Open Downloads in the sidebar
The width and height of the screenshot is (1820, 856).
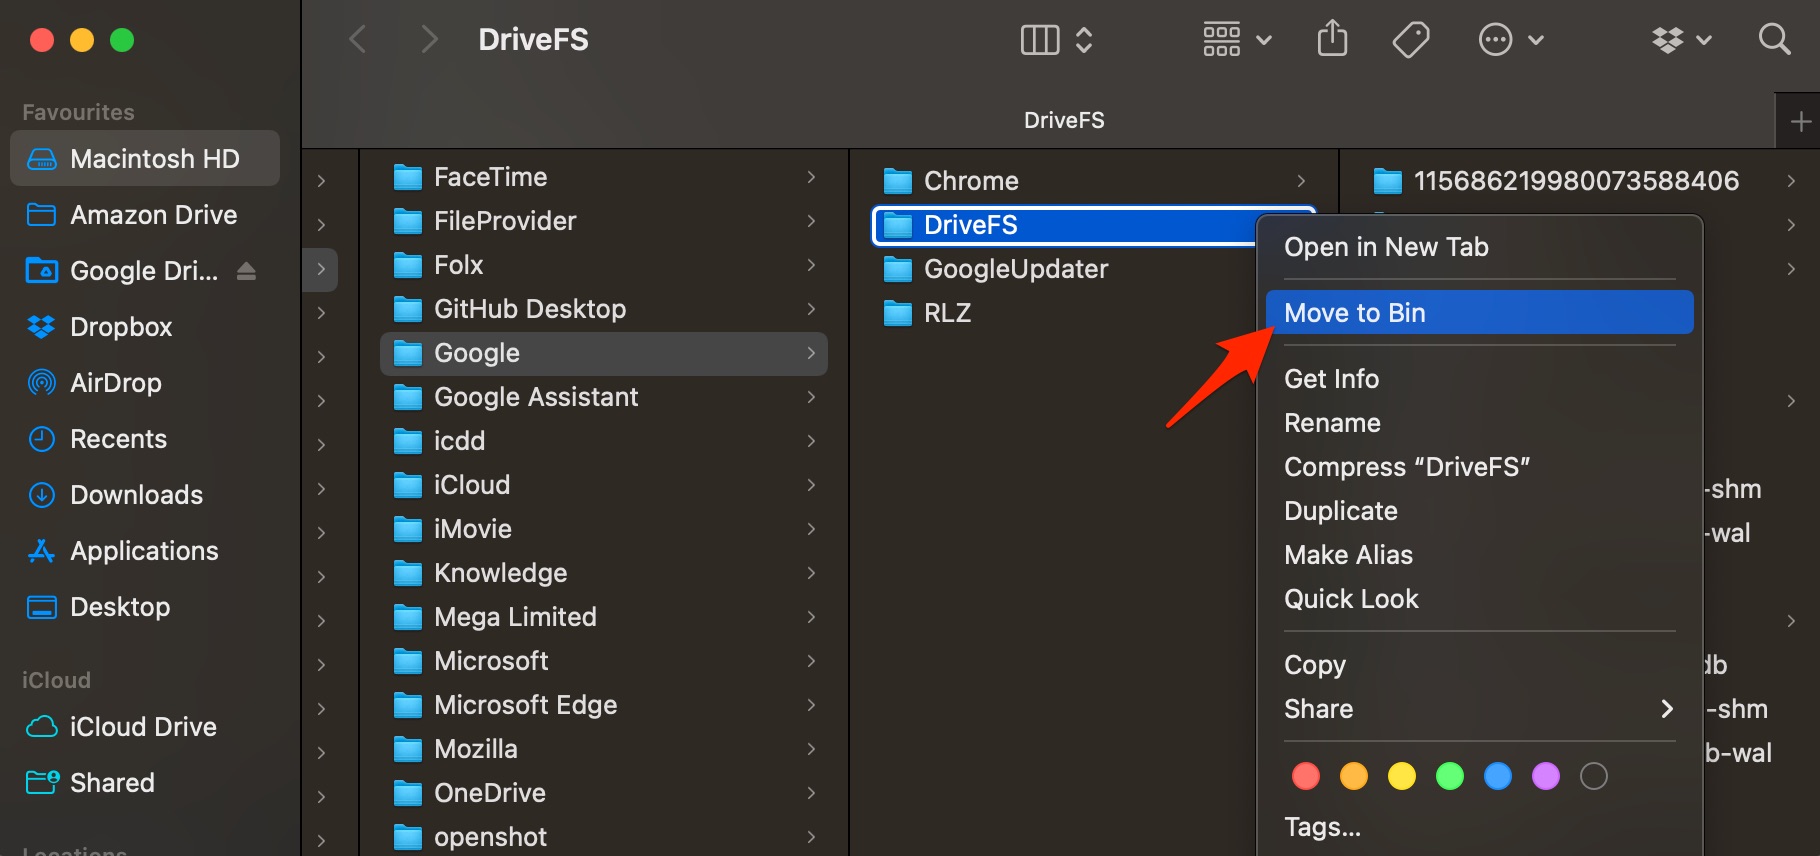click(145, 495)
